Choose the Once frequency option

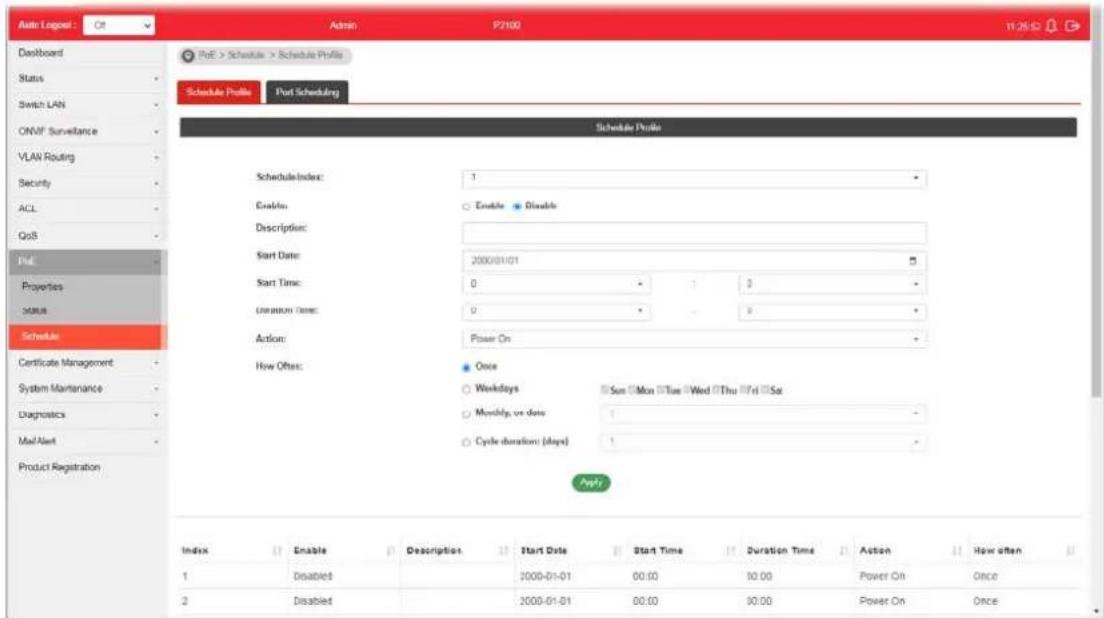pos(466,367)
